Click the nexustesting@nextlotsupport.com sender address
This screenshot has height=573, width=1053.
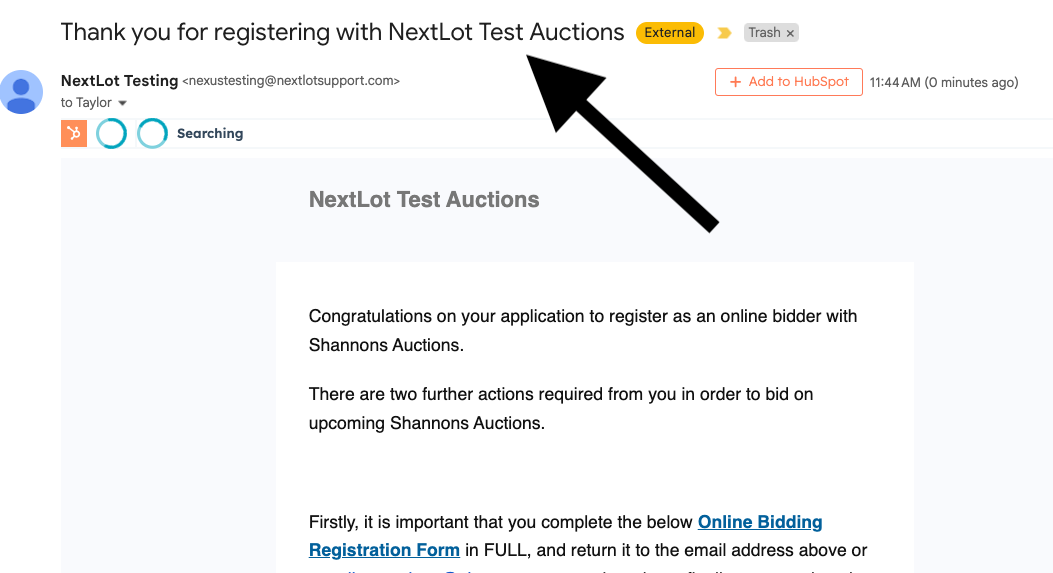291,81
